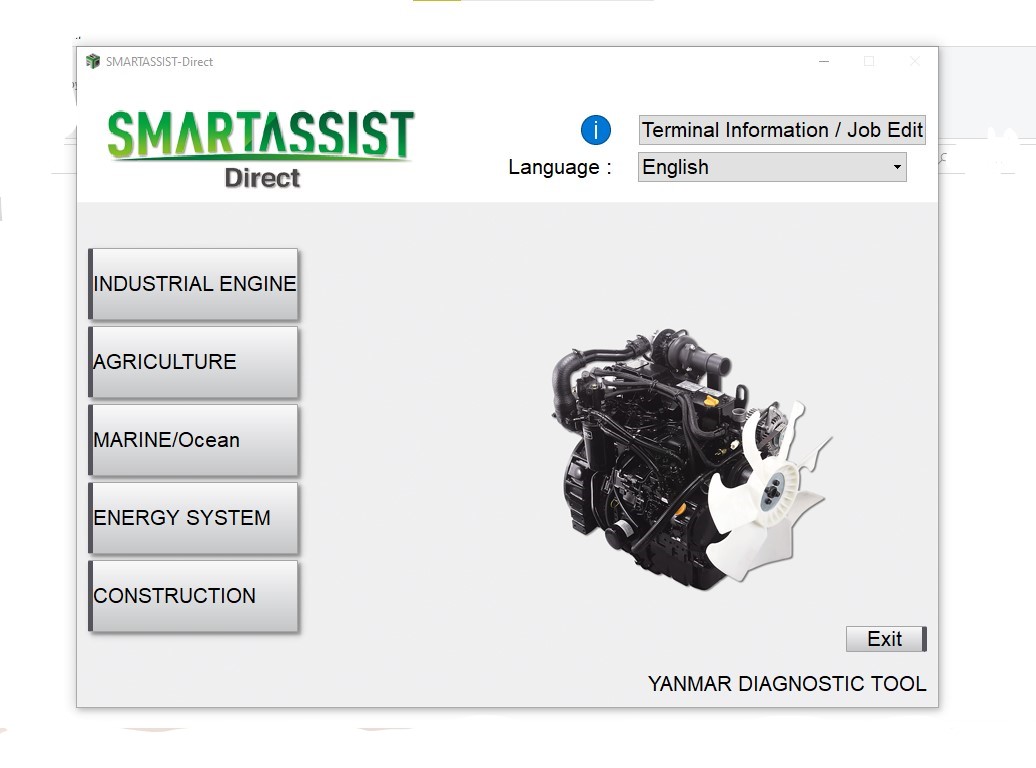
Task: Select AGRICULTURE
Action: tap(193, 362)
